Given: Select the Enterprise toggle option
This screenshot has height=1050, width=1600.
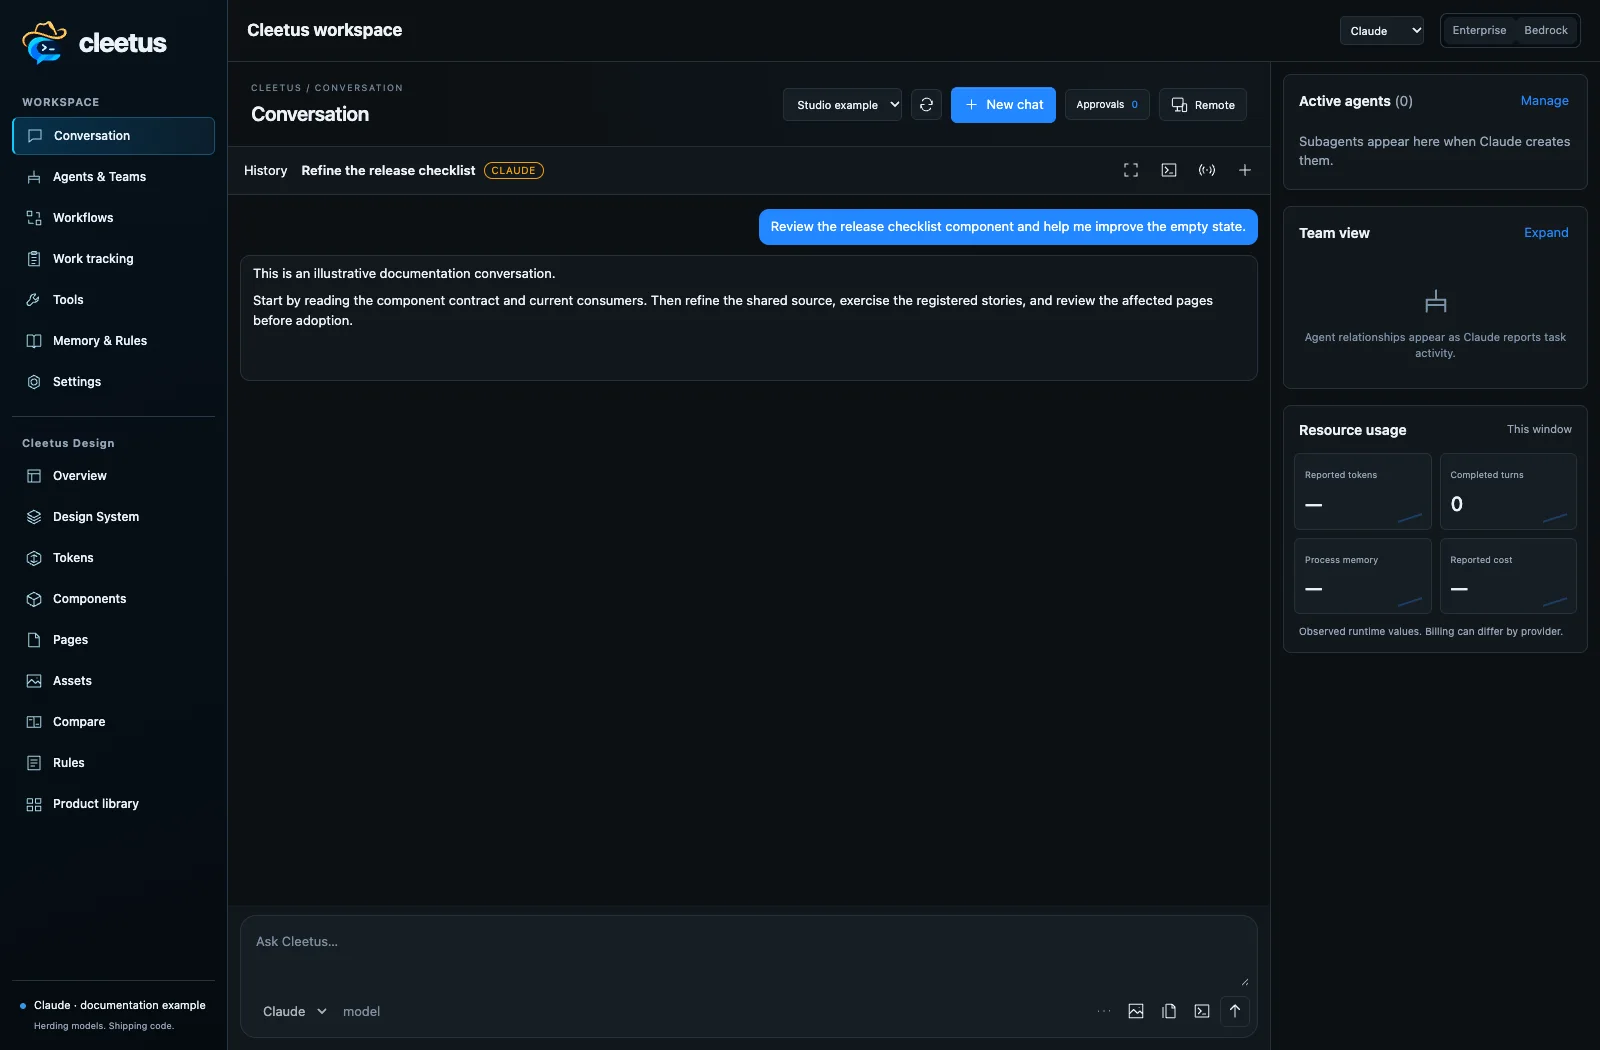Looking at the screenshot, I should (1479, 30).
